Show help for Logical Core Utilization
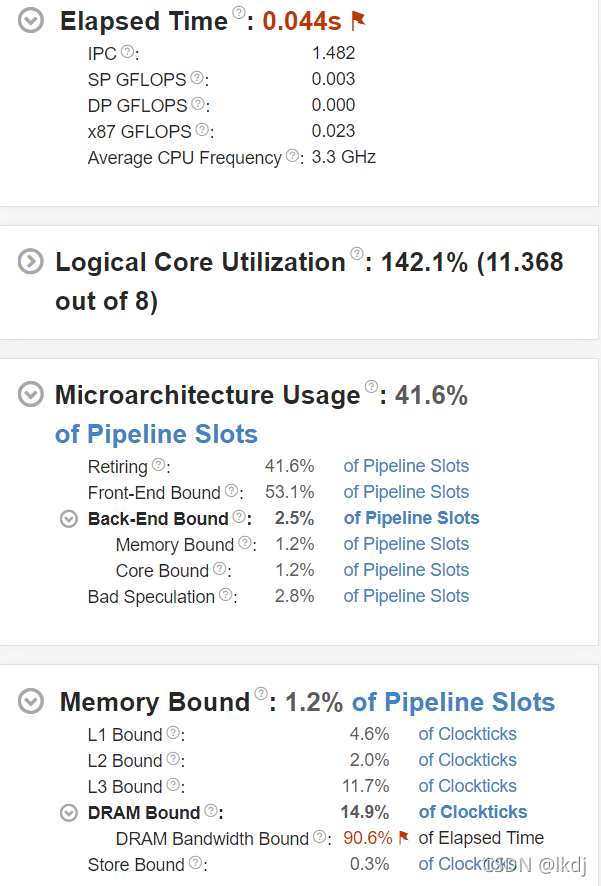The height and width of the screenshot is (886, 601). point(357,254)
